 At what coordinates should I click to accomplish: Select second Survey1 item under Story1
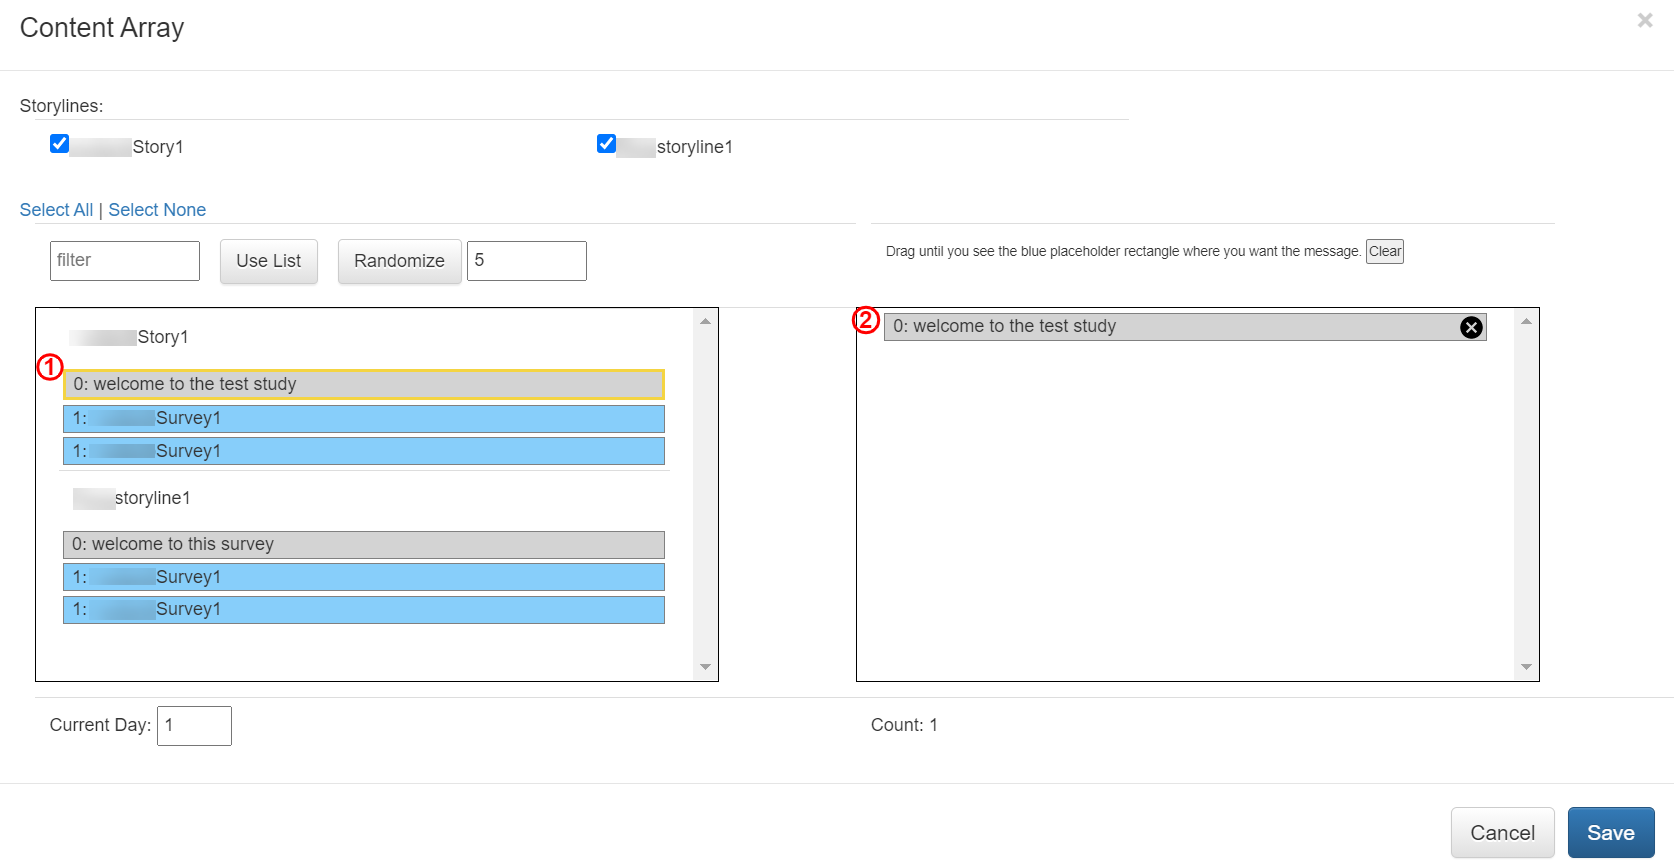pos(364,451)
